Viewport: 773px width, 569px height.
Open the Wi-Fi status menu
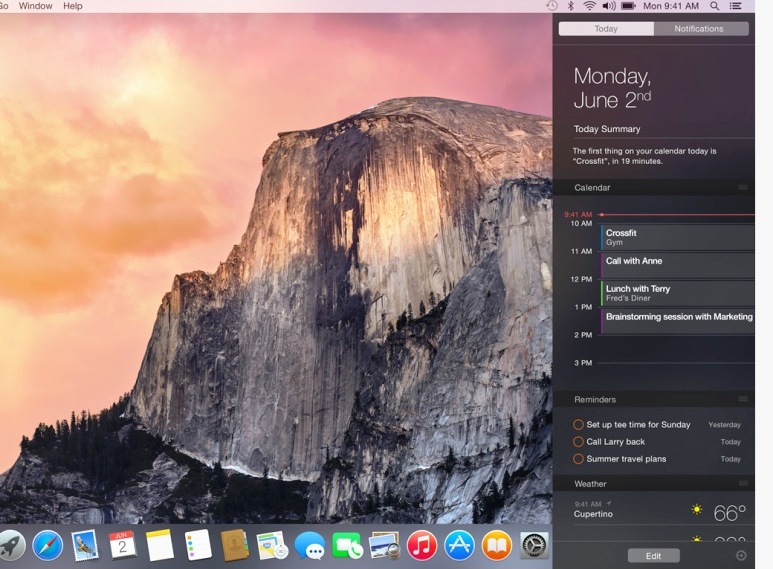coord(589,6)
